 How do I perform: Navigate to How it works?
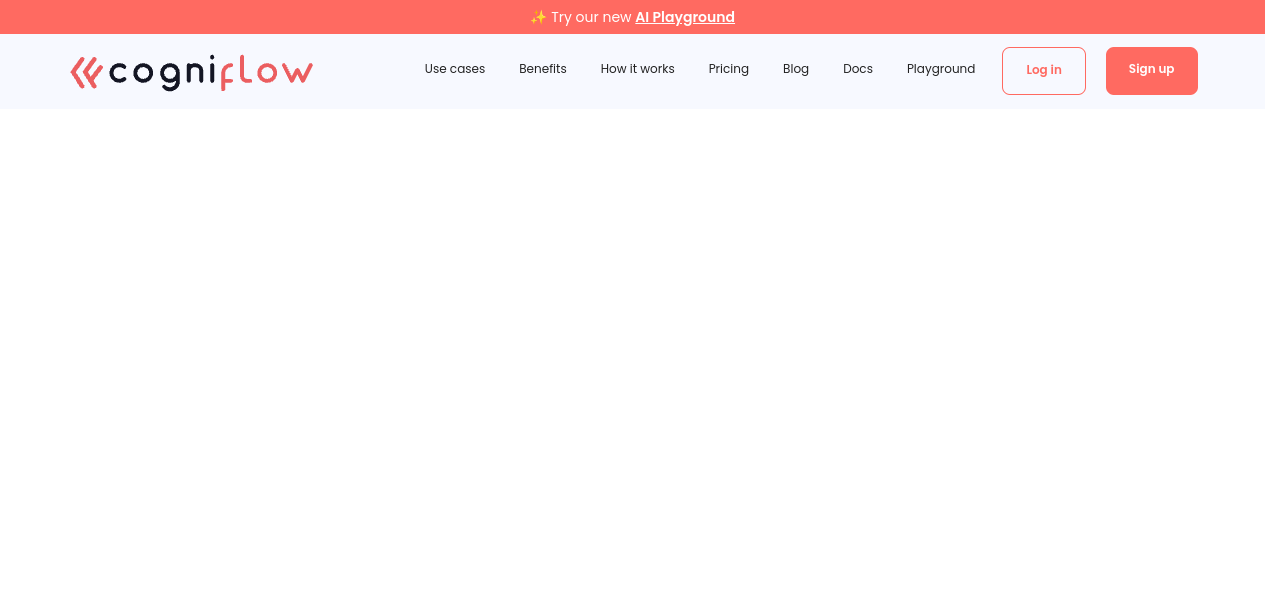tap(637, 69)
